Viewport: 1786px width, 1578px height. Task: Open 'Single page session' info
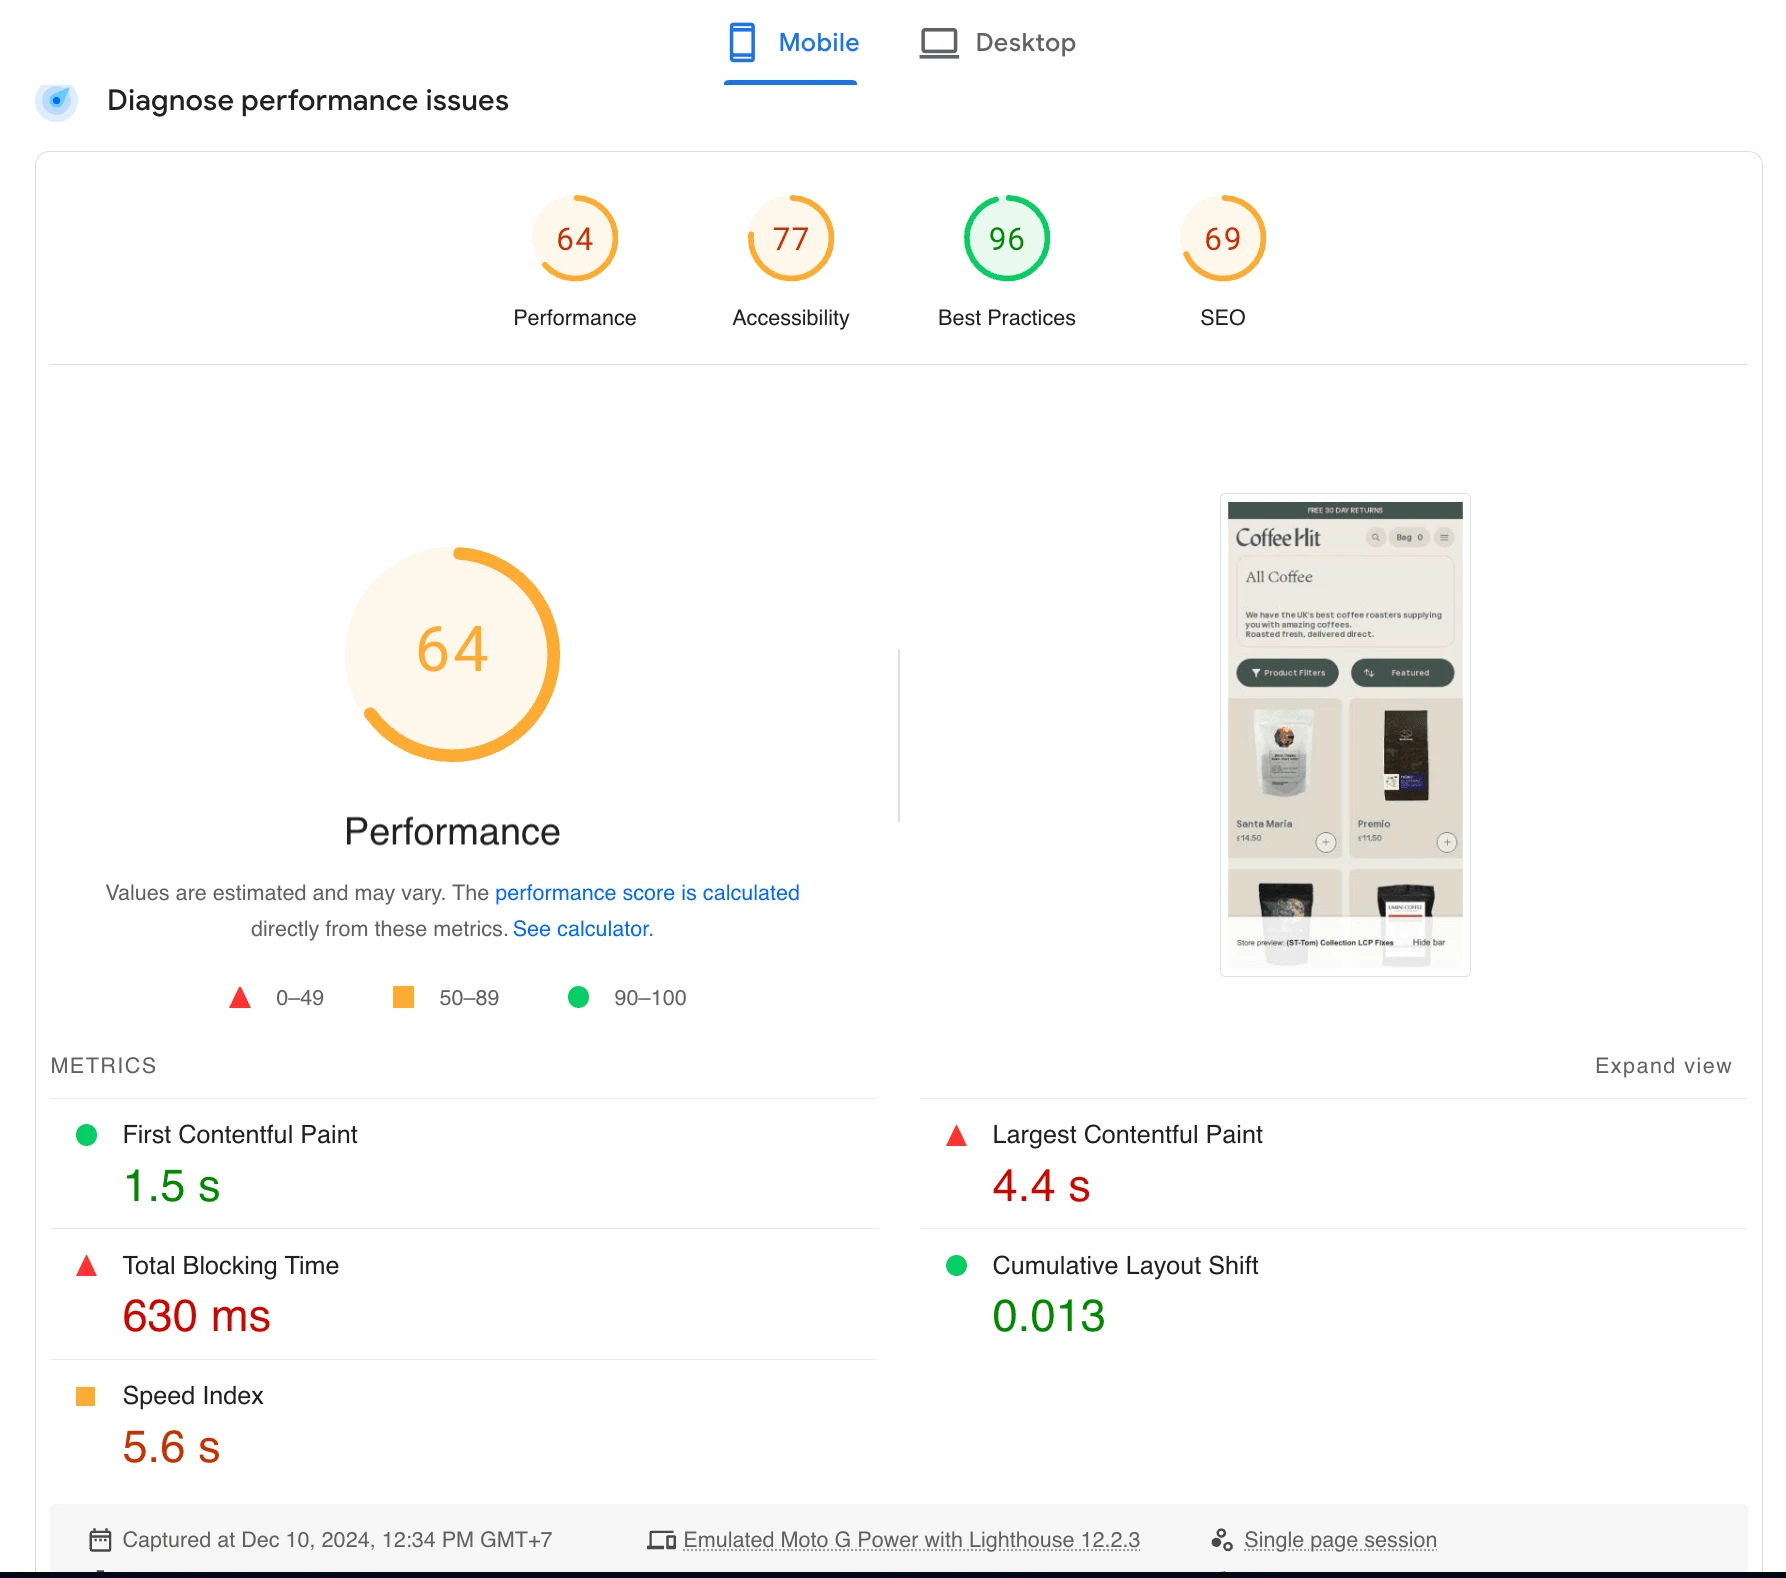(1340, 1540)
